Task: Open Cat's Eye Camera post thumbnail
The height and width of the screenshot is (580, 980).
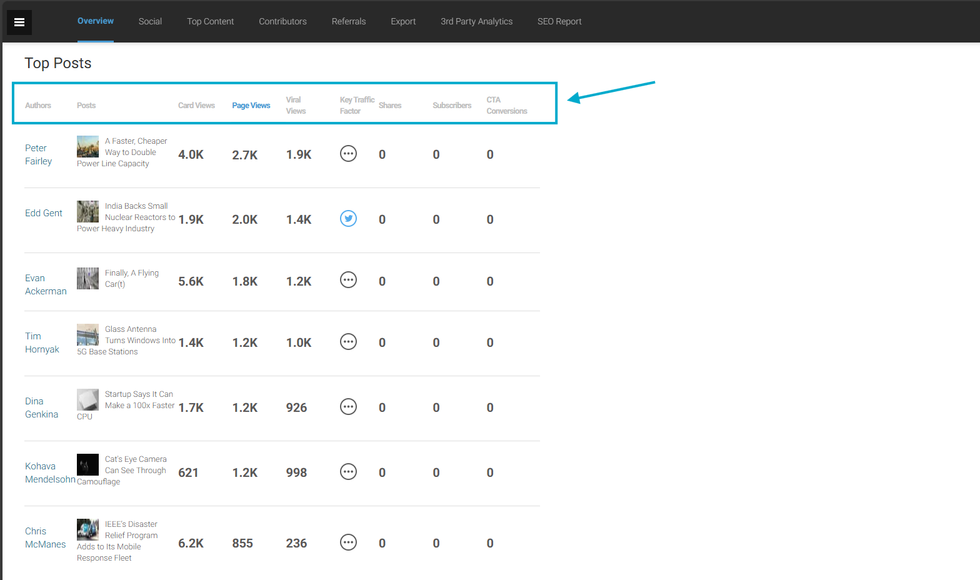Action: coord(88,465)
